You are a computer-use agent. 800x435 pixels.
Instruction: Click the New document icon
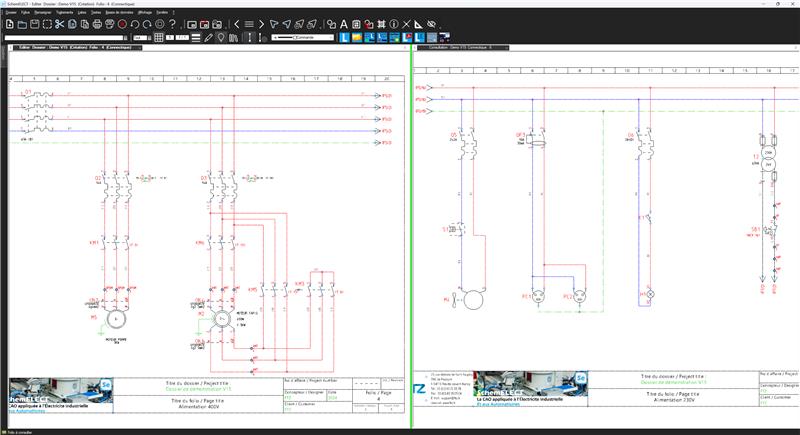(x=8, y=23)
